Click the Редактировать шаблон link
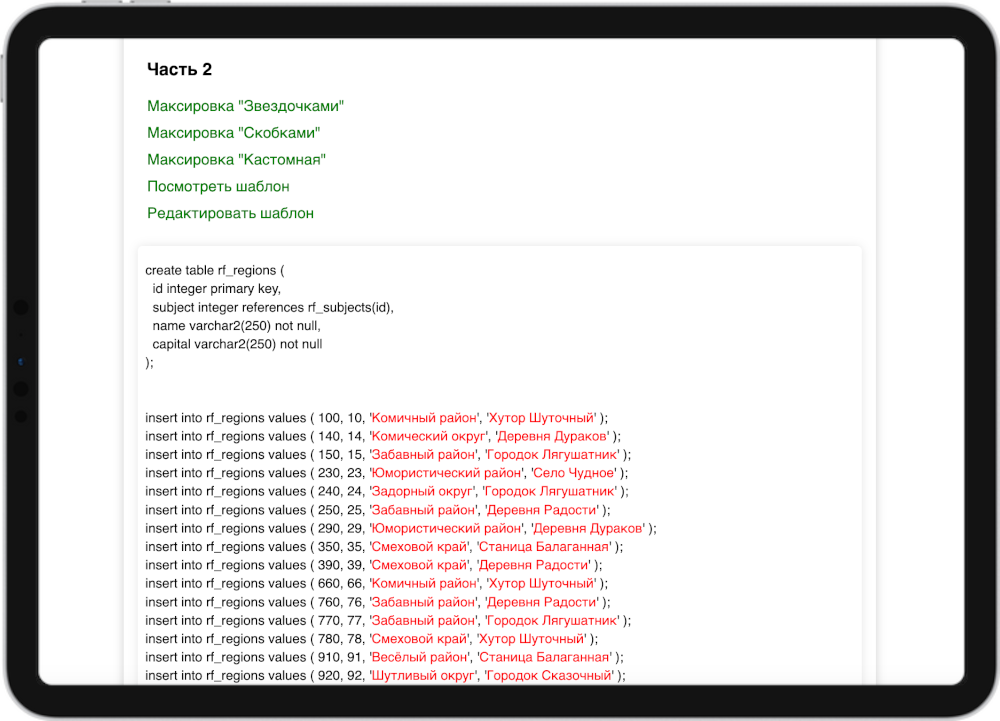Screen dimensions: 1000x721 click(x=230, y=213)
